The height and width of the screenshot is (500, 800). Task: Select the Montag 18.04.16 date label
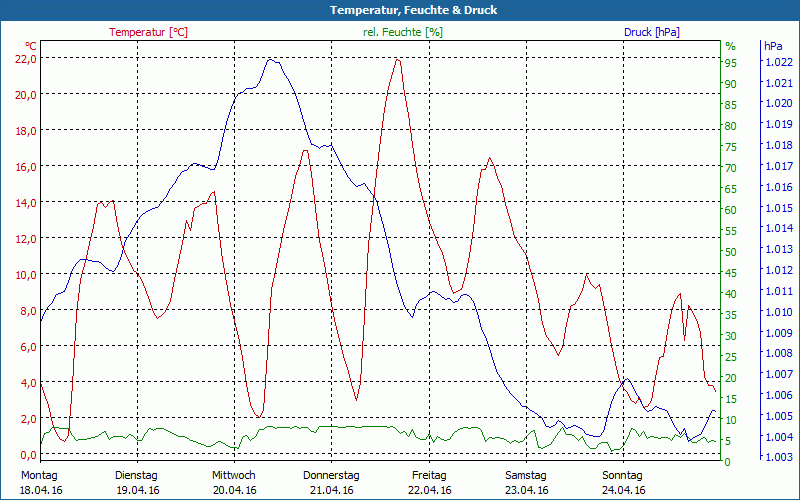coord(40,482)
